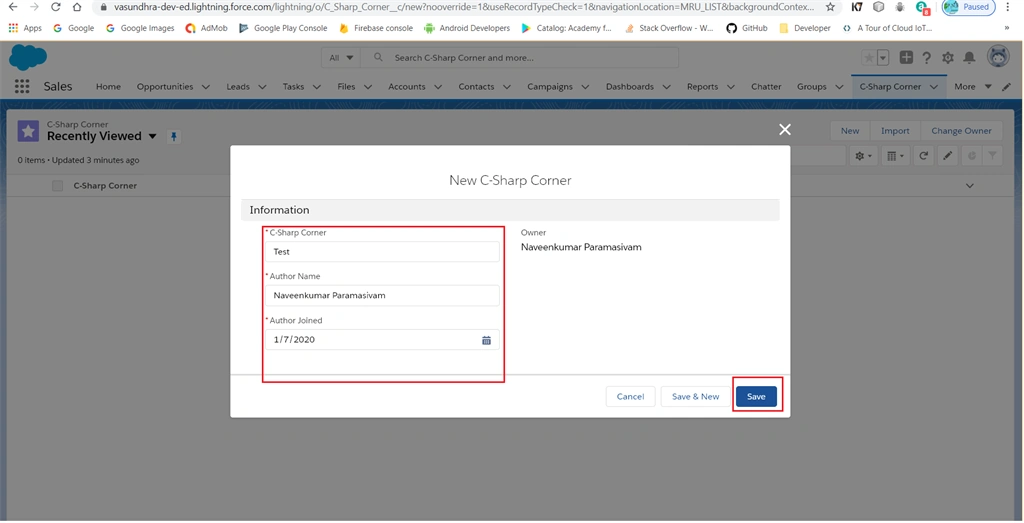The image size is (1024, 523).
Task: Click the Favorites star icon
Action: pos(869,57)
